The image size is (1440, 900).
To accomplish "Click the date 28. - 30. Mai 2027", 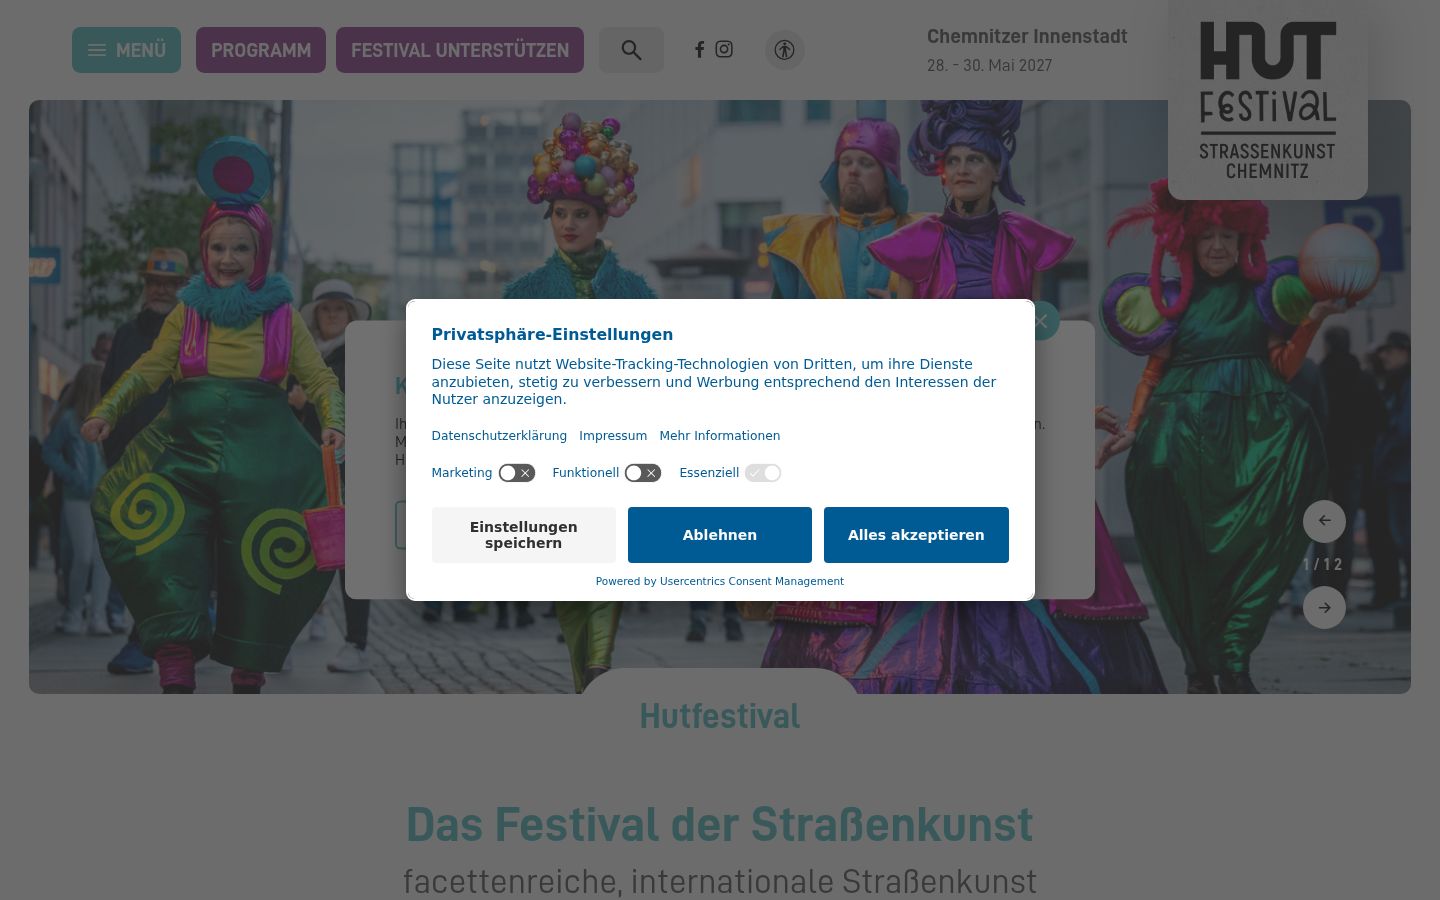I will pyautogui.click(x=989, y=65).
